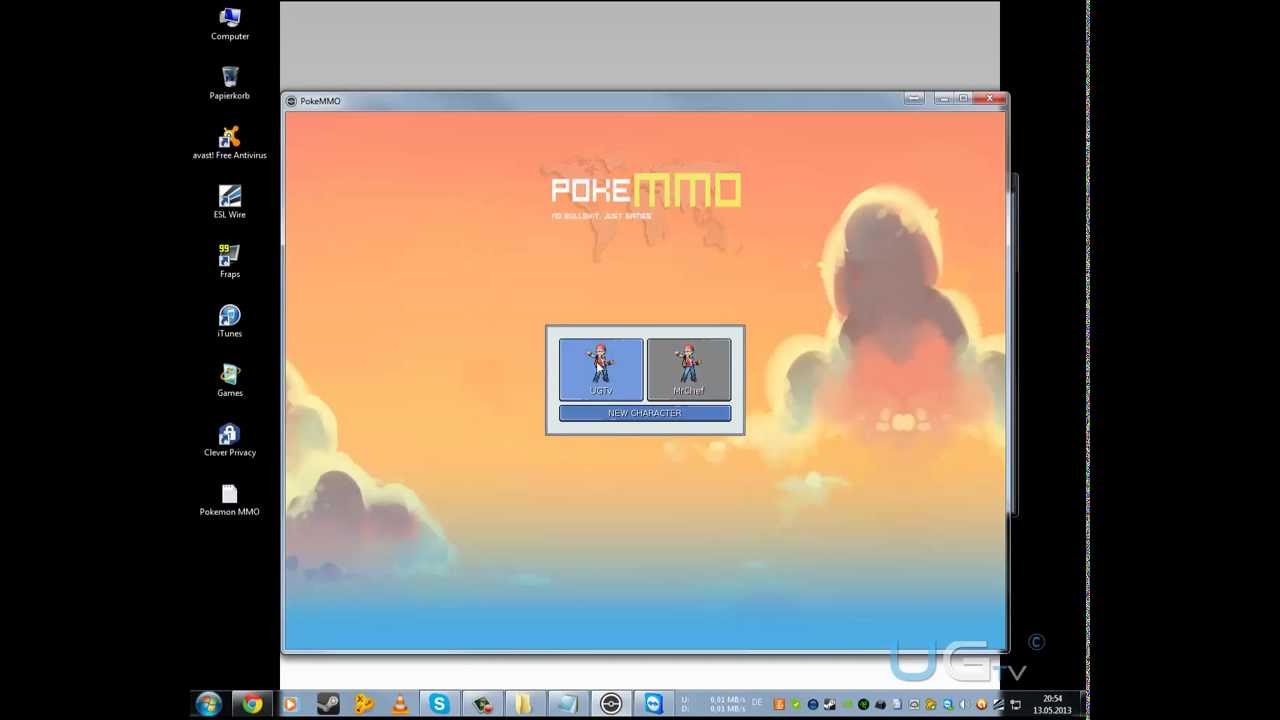Open TeamViewer from the taskbar
This screenshot has width=1280, height=720.
click(x=653, y=704)
